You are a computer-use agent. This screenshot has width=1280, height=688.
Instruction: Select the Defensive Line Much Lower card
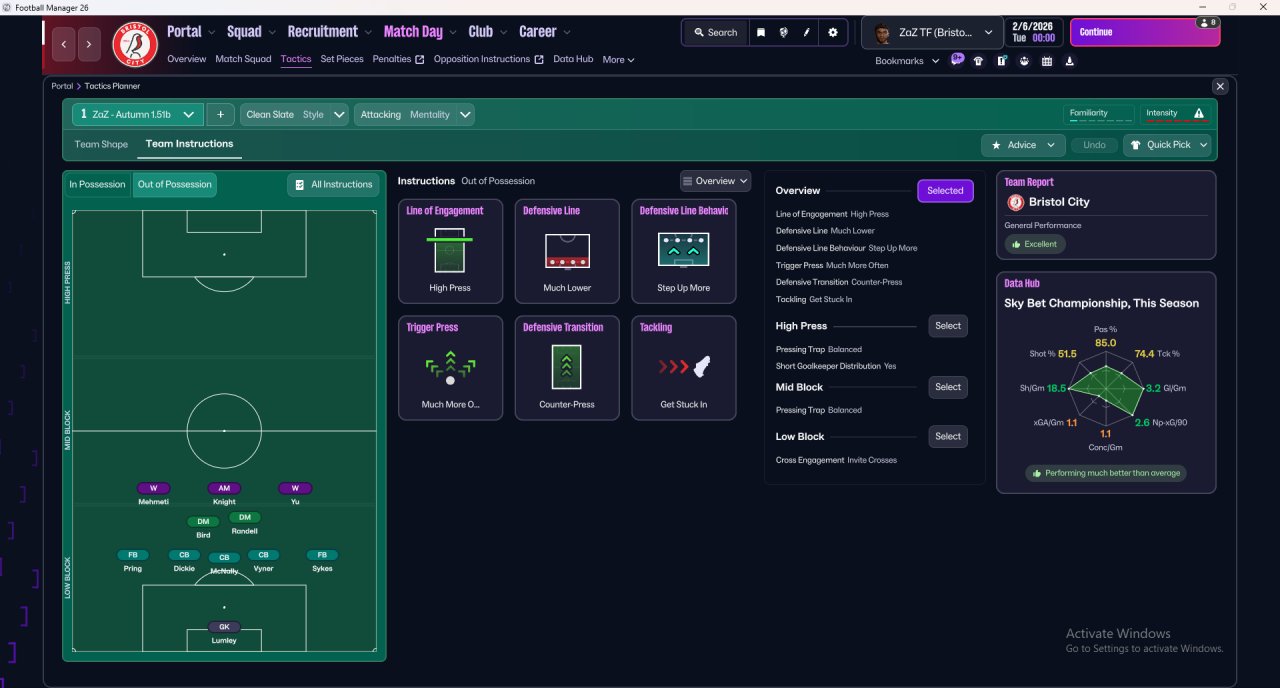pyautogui.click(x=567, y=251)
